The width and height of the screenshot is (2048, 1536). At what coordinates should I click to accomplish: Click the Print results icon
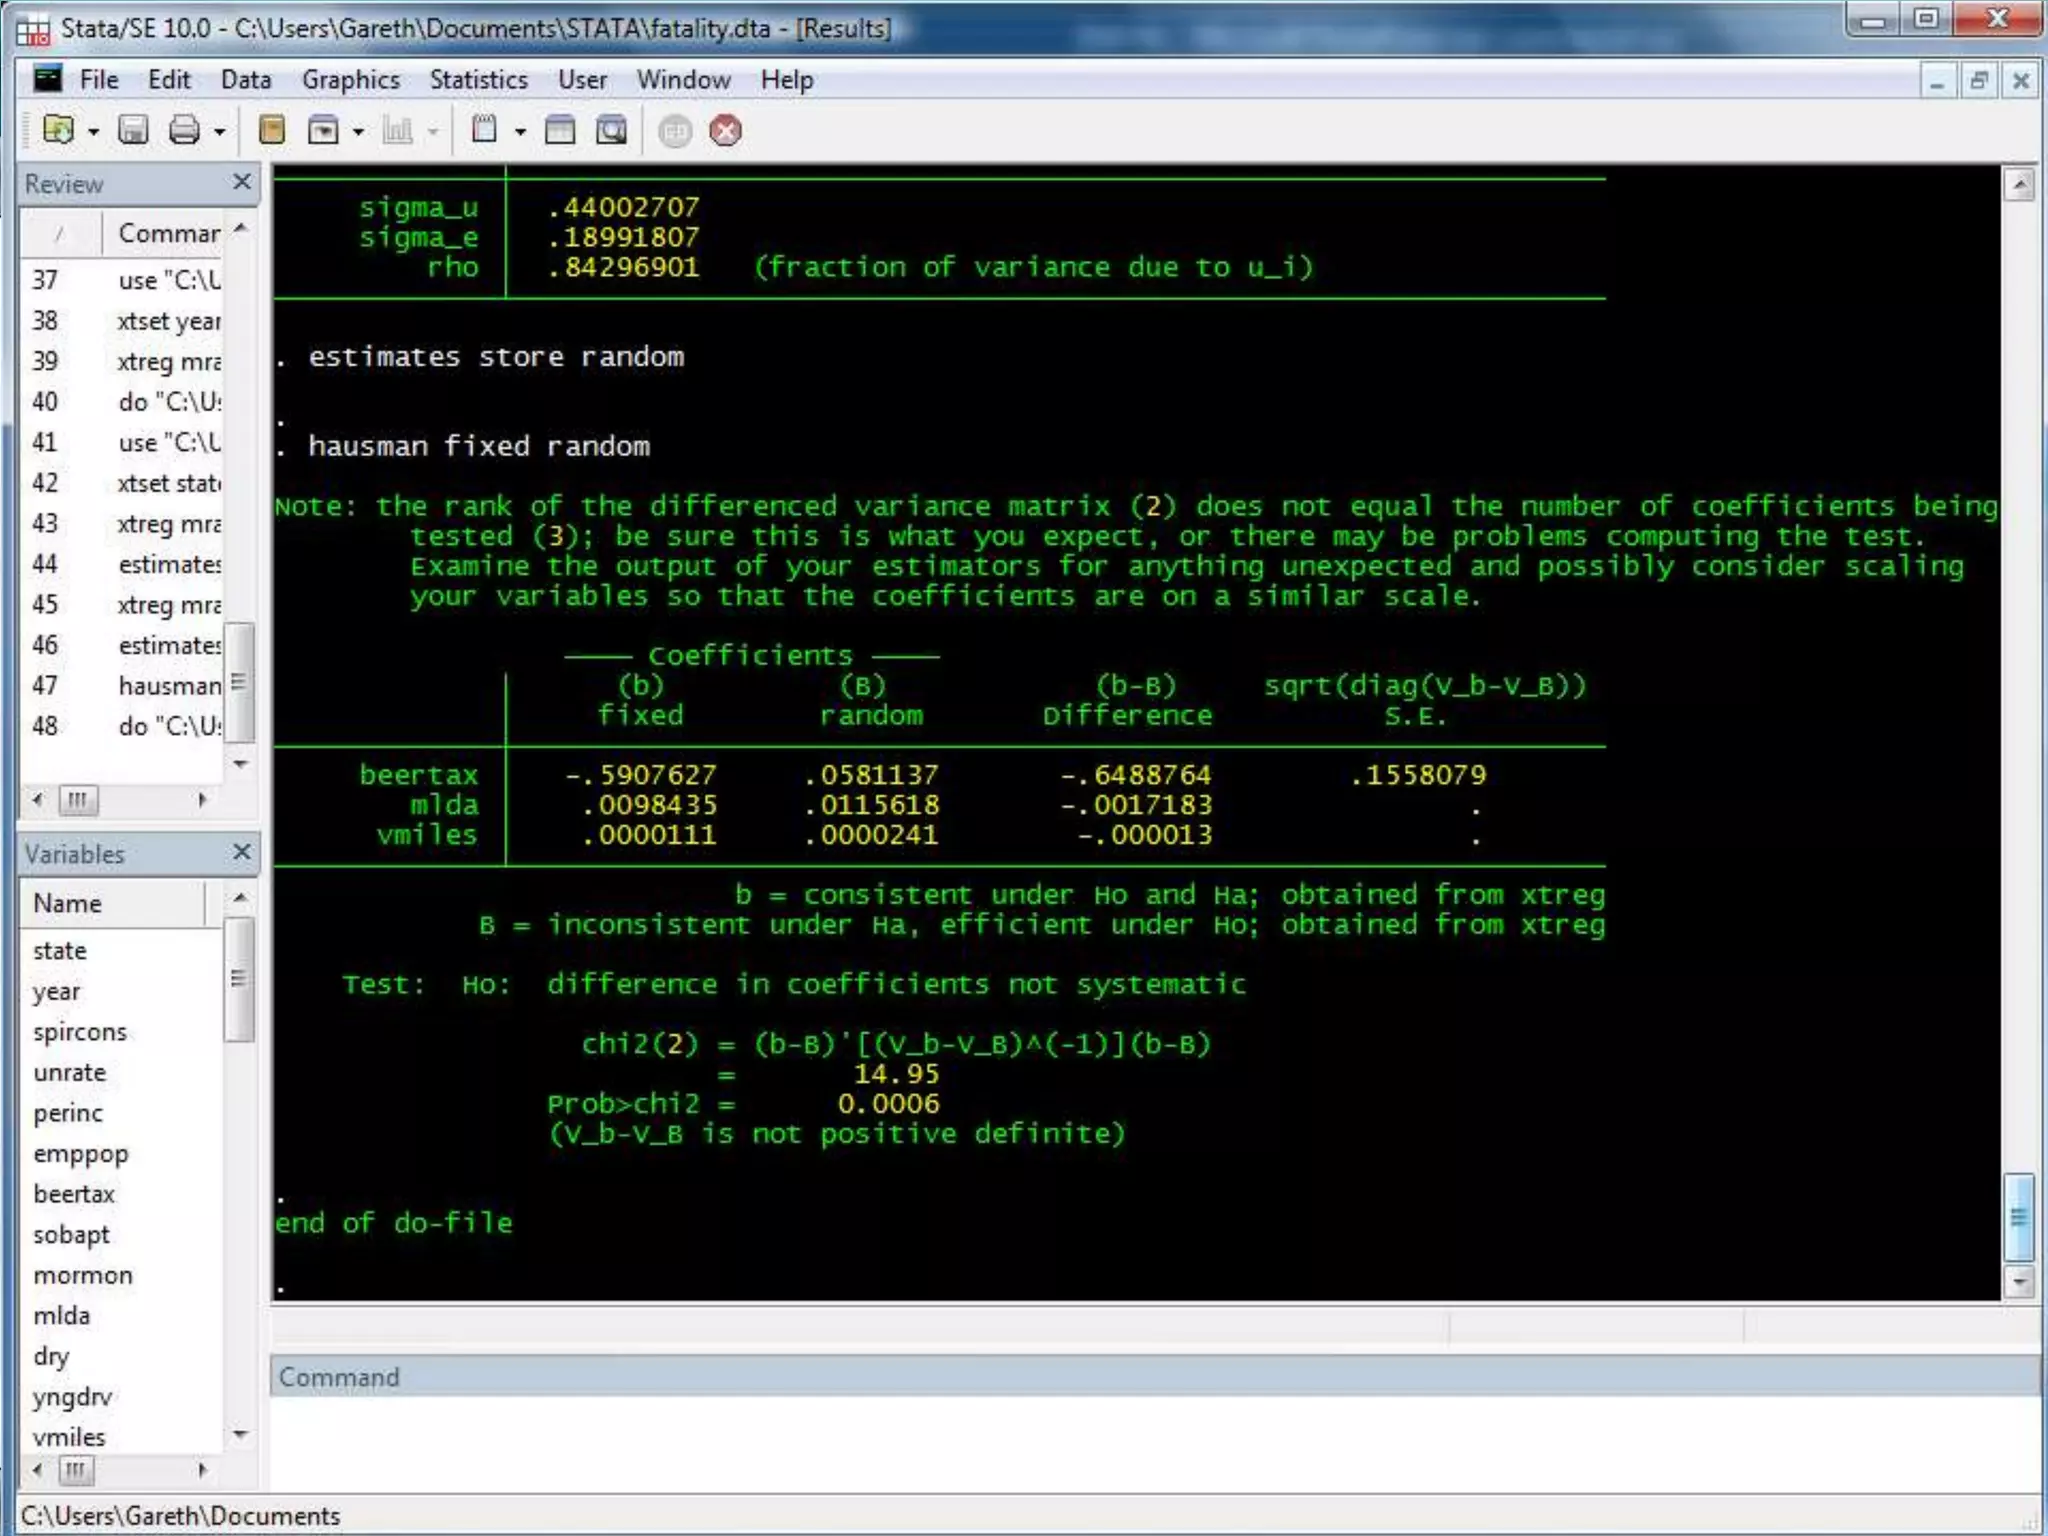pos(184,130)
